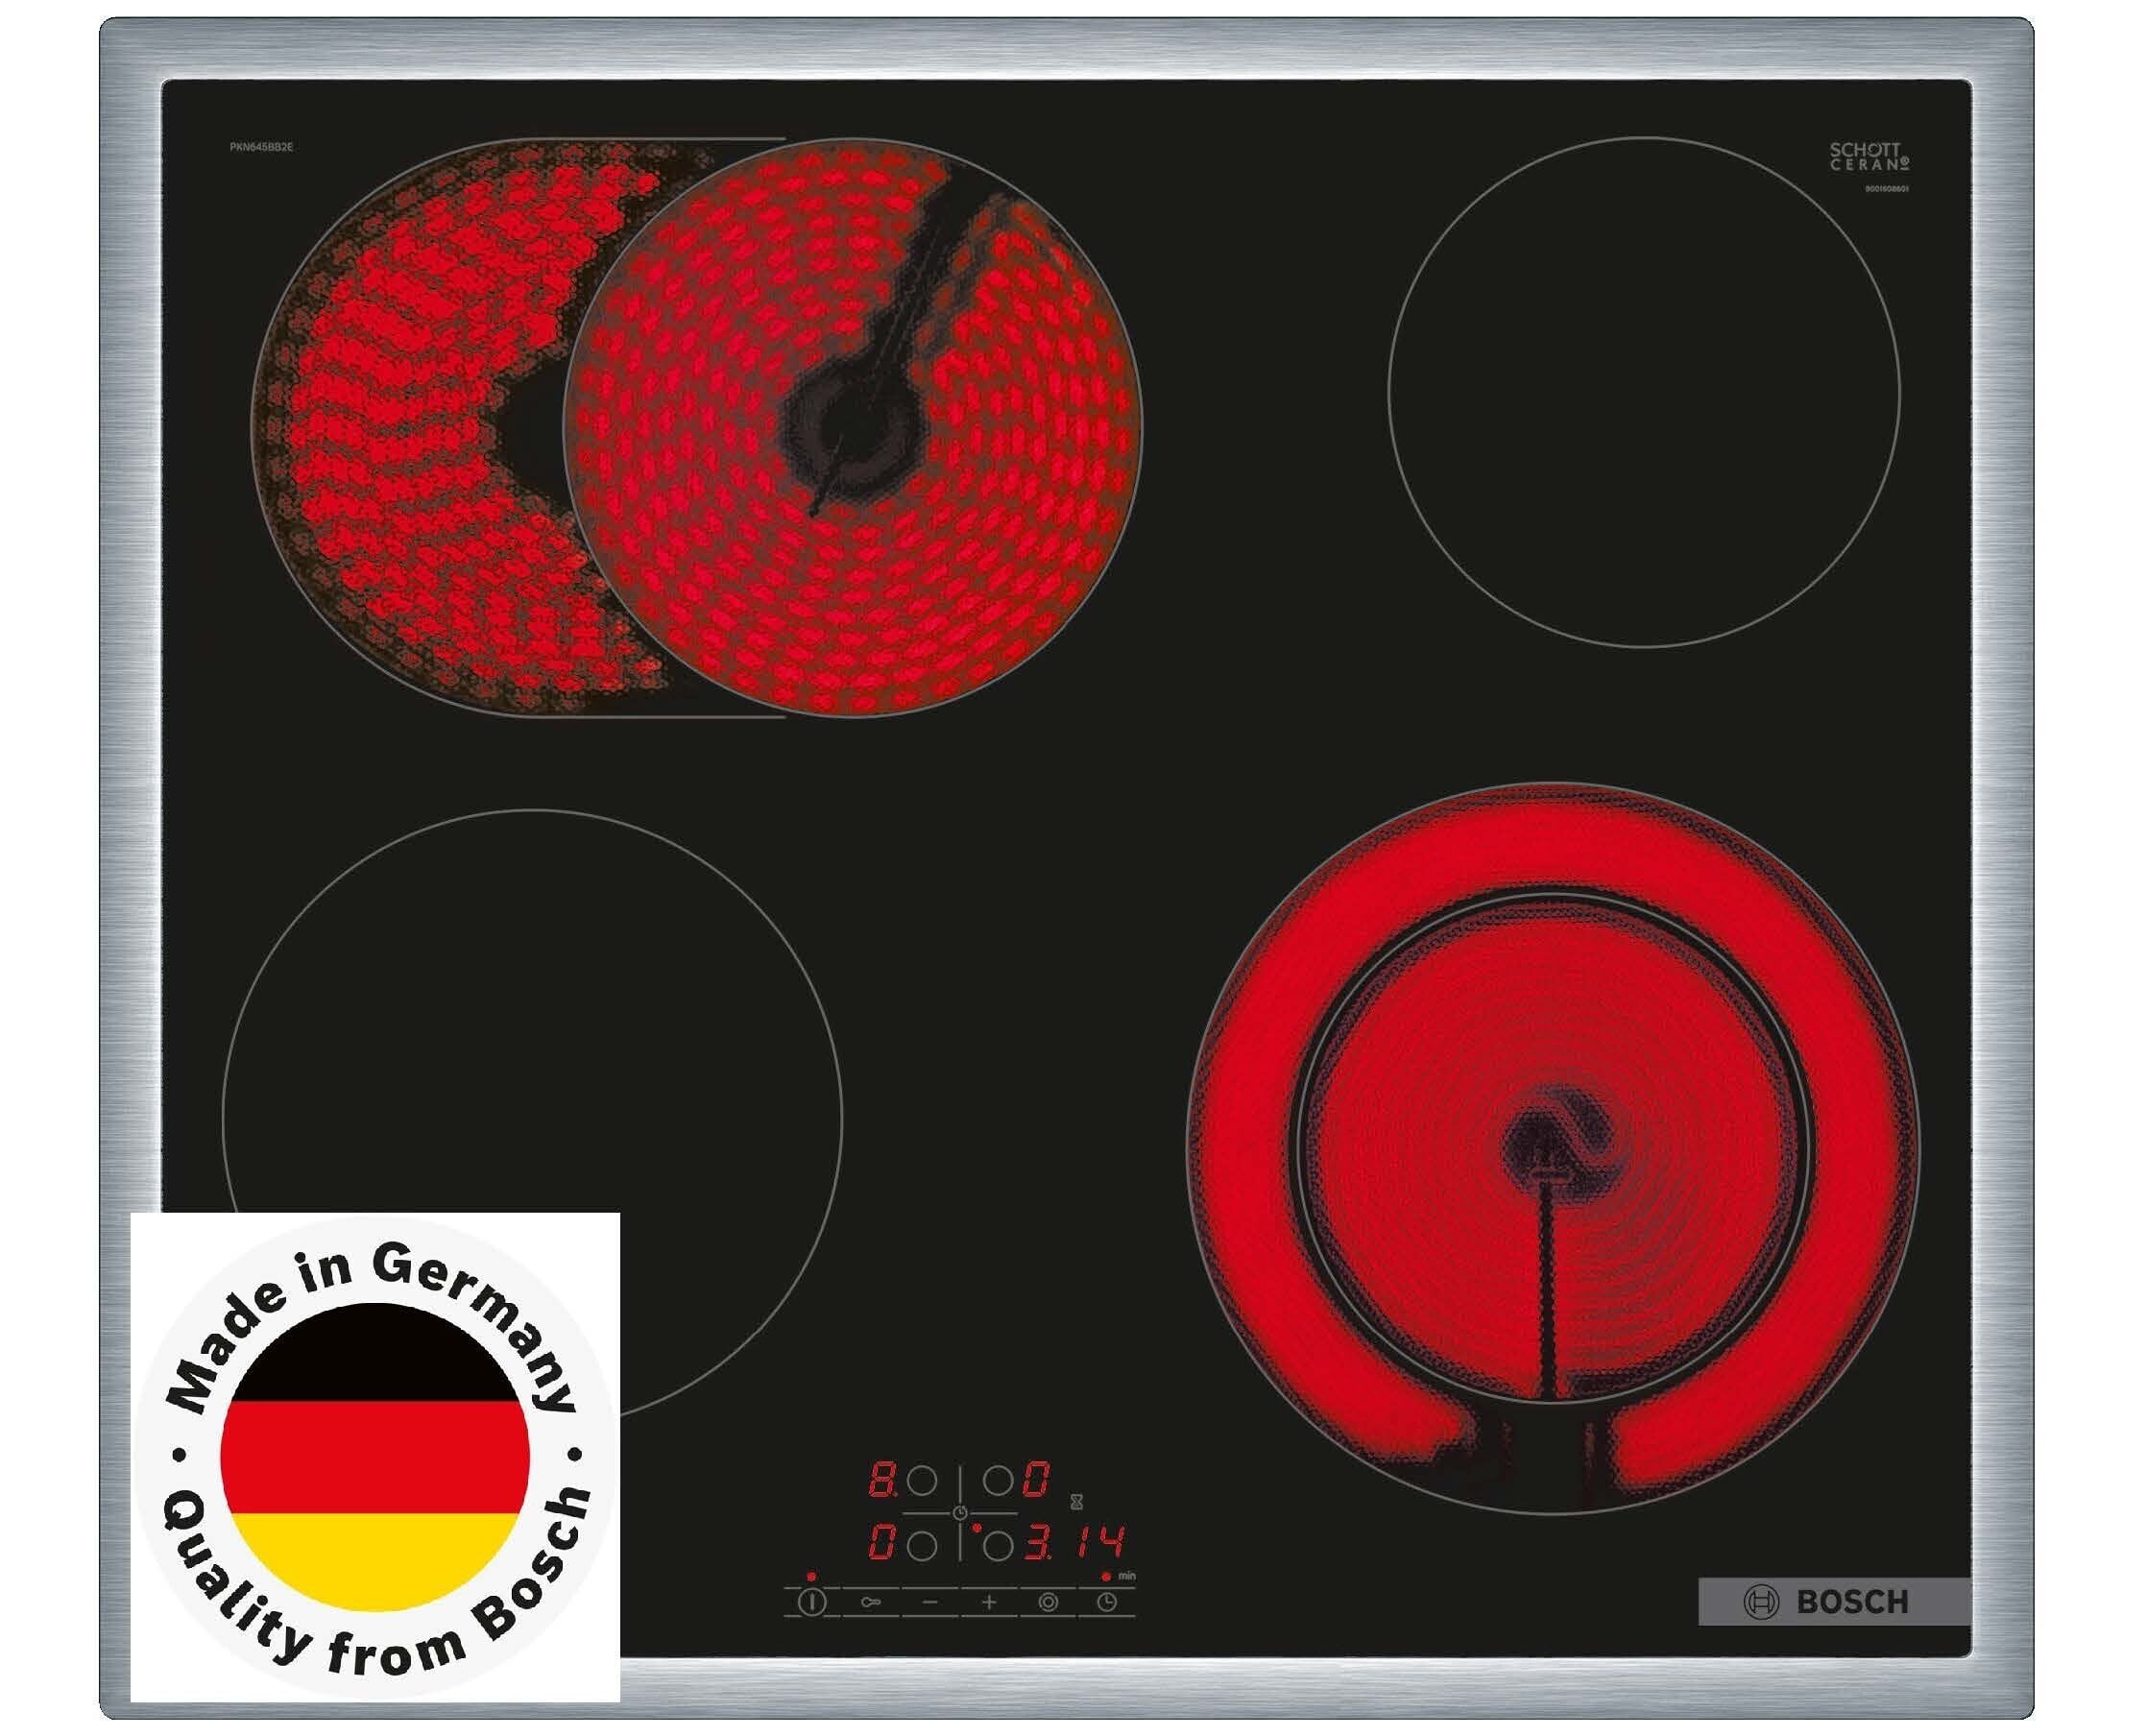Click the Schott Ceran logo
The width and height of the screenshot is (2147, 1736).
[1869, 157]
